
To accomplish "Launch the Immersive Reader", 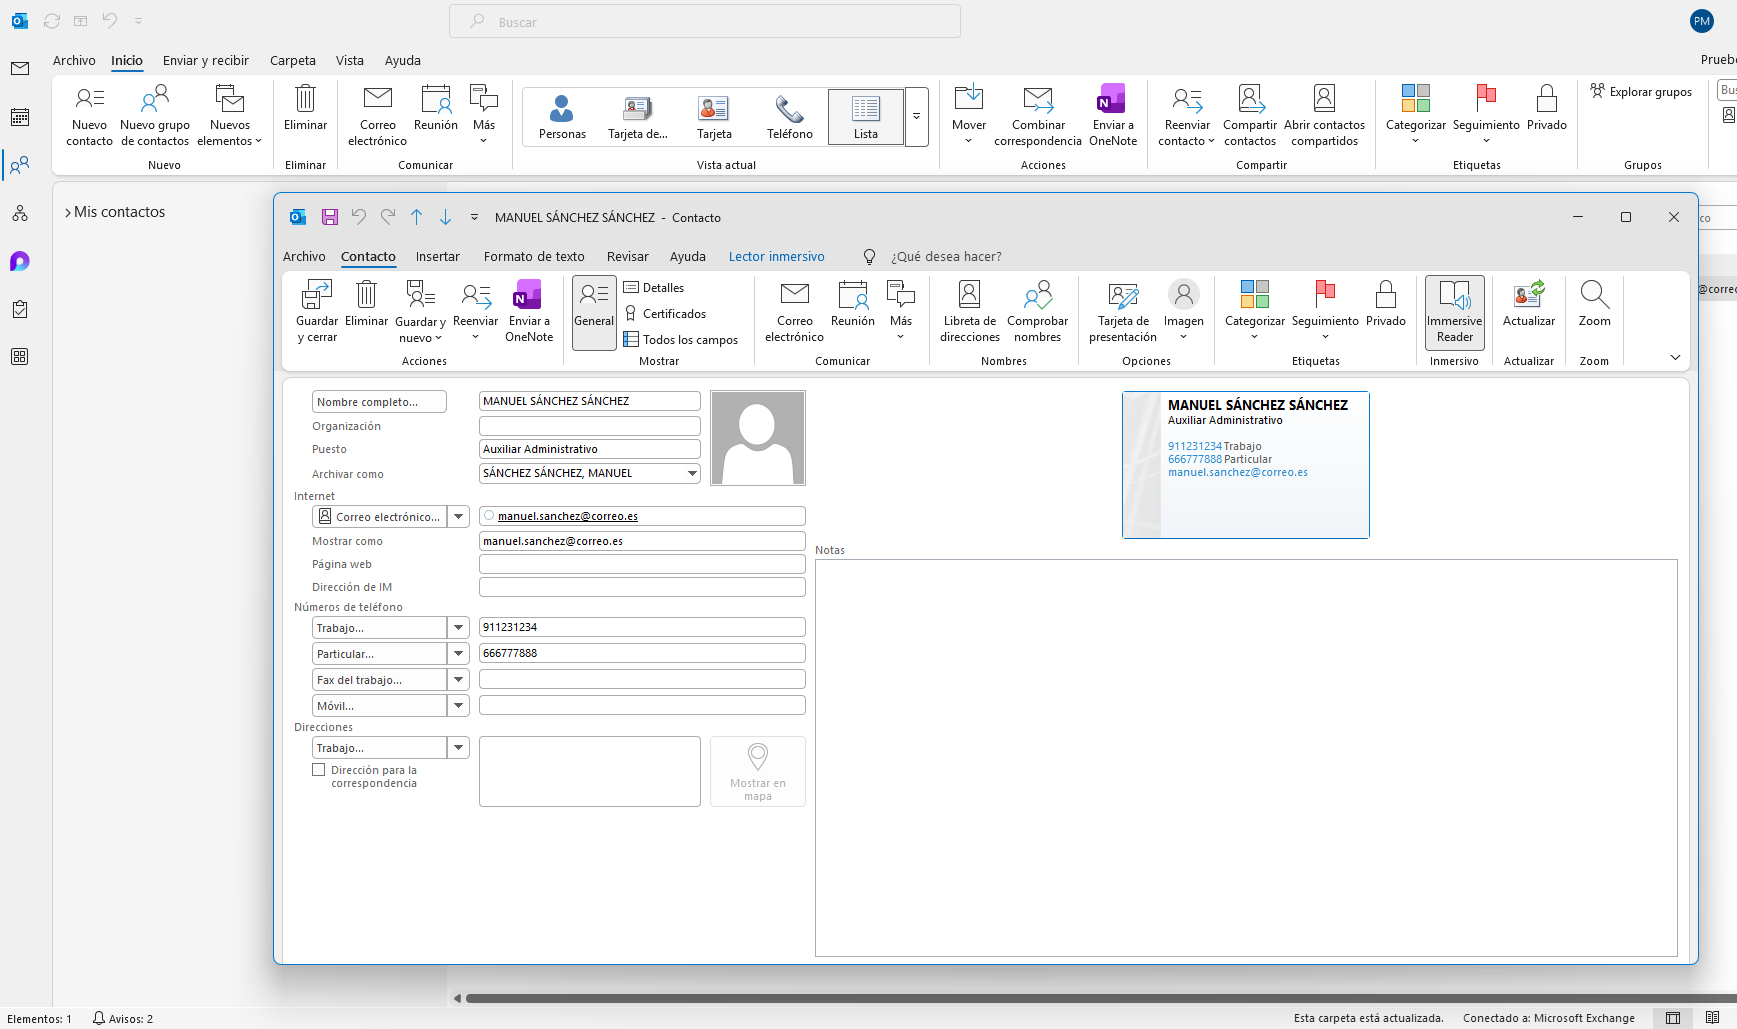I will [1454, 312].
